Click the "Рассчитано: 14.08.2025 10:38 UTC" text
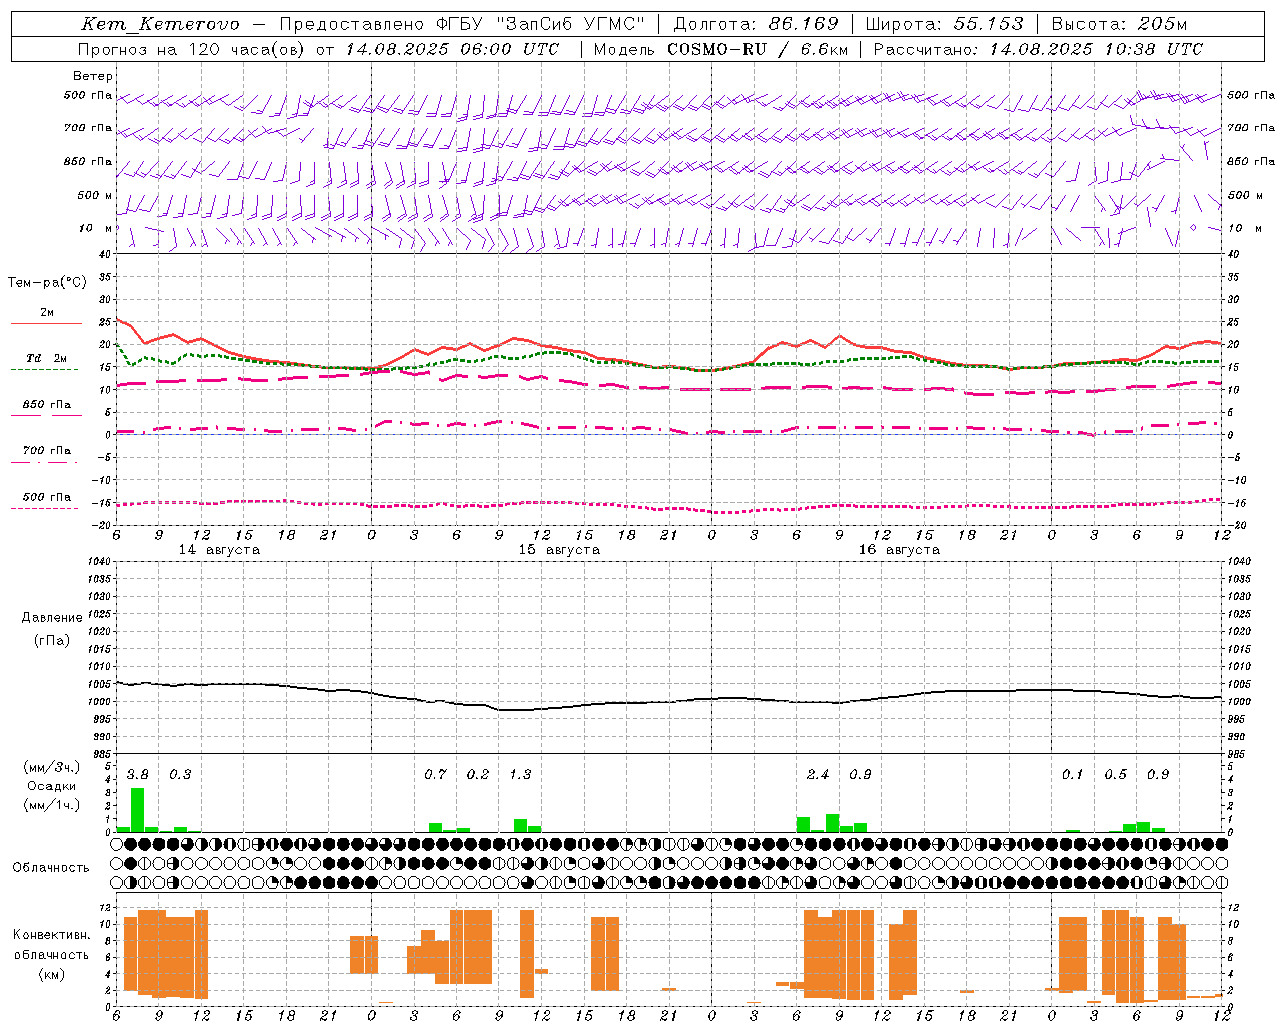Image resolution: width=1280 pixels, height=1024 pixels. pos(1039,49)
